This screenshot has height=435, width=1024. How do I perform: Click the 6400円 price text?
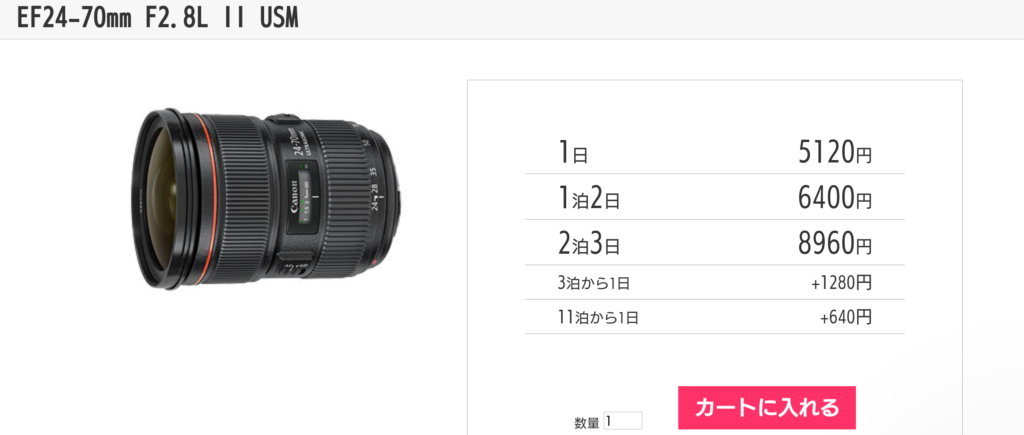pos(835,198)
